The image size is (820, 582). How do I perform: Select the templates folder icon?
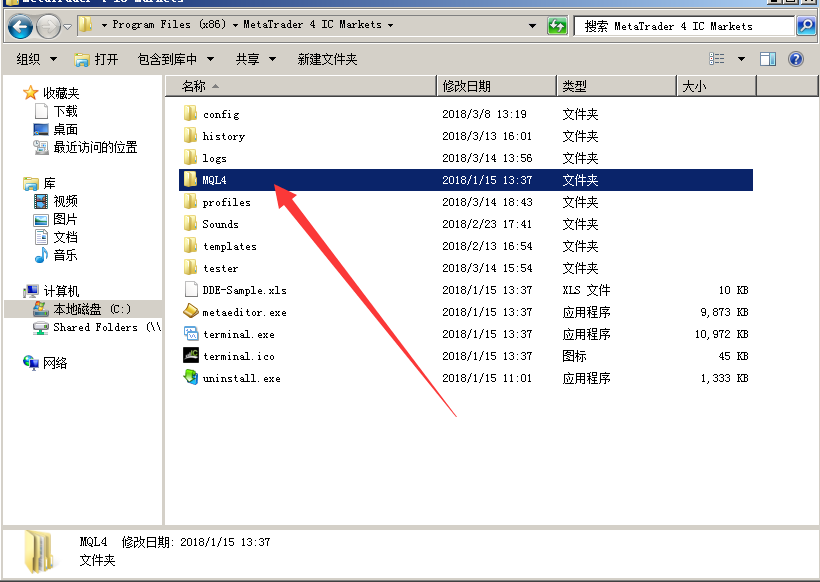(190, 245)
